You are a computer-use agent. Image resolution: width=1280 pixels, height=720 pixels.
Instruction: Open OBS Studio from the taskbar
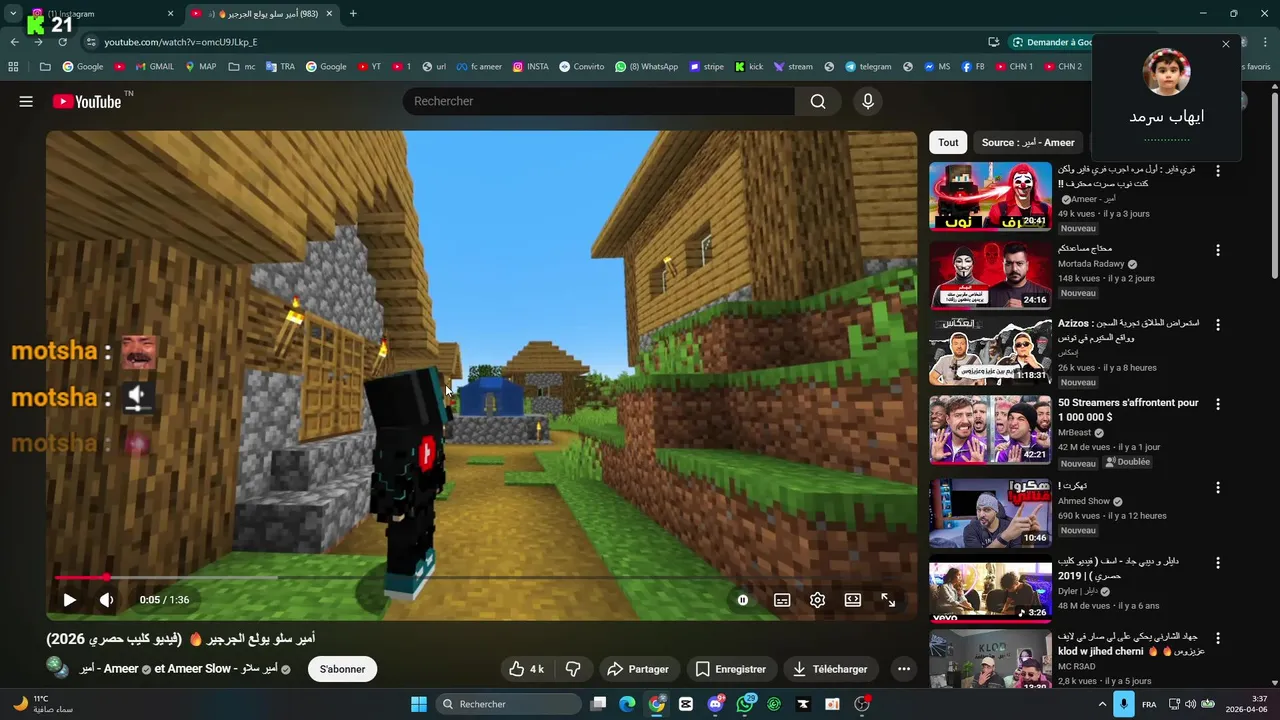862,704
